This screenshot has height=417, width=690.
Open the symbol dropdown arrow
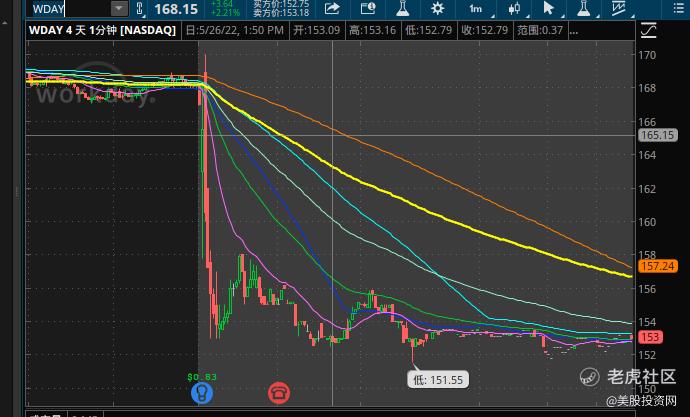point(119,8)
